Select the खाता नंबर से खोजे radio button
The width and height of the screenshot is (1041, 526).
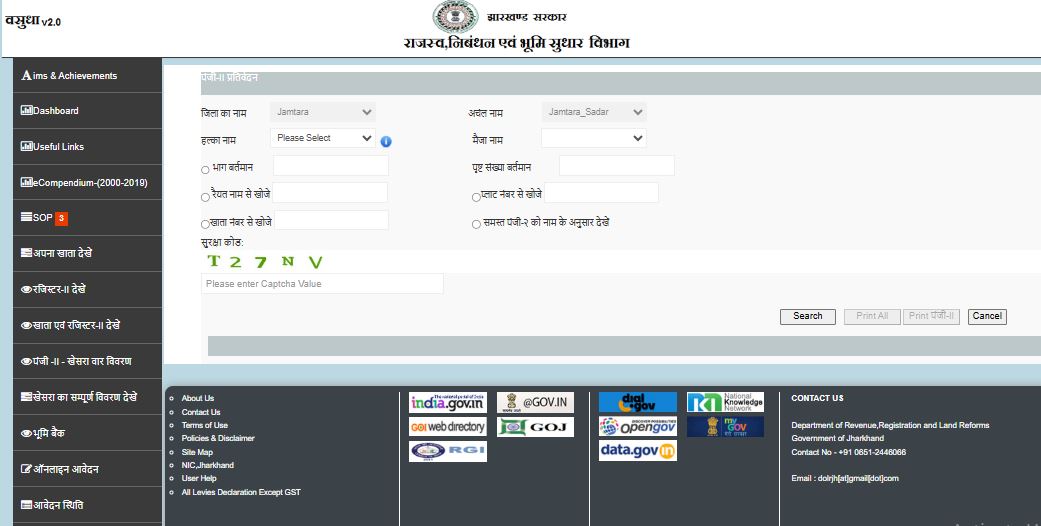tap(205, 224)
